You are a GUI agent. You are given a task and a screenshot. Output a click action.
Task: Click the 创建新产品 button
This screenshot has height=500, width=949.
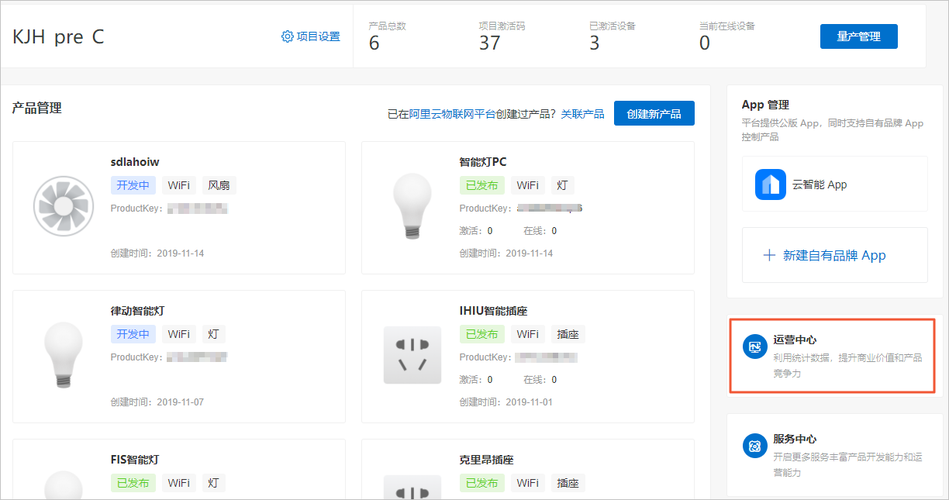click(654, 113)
